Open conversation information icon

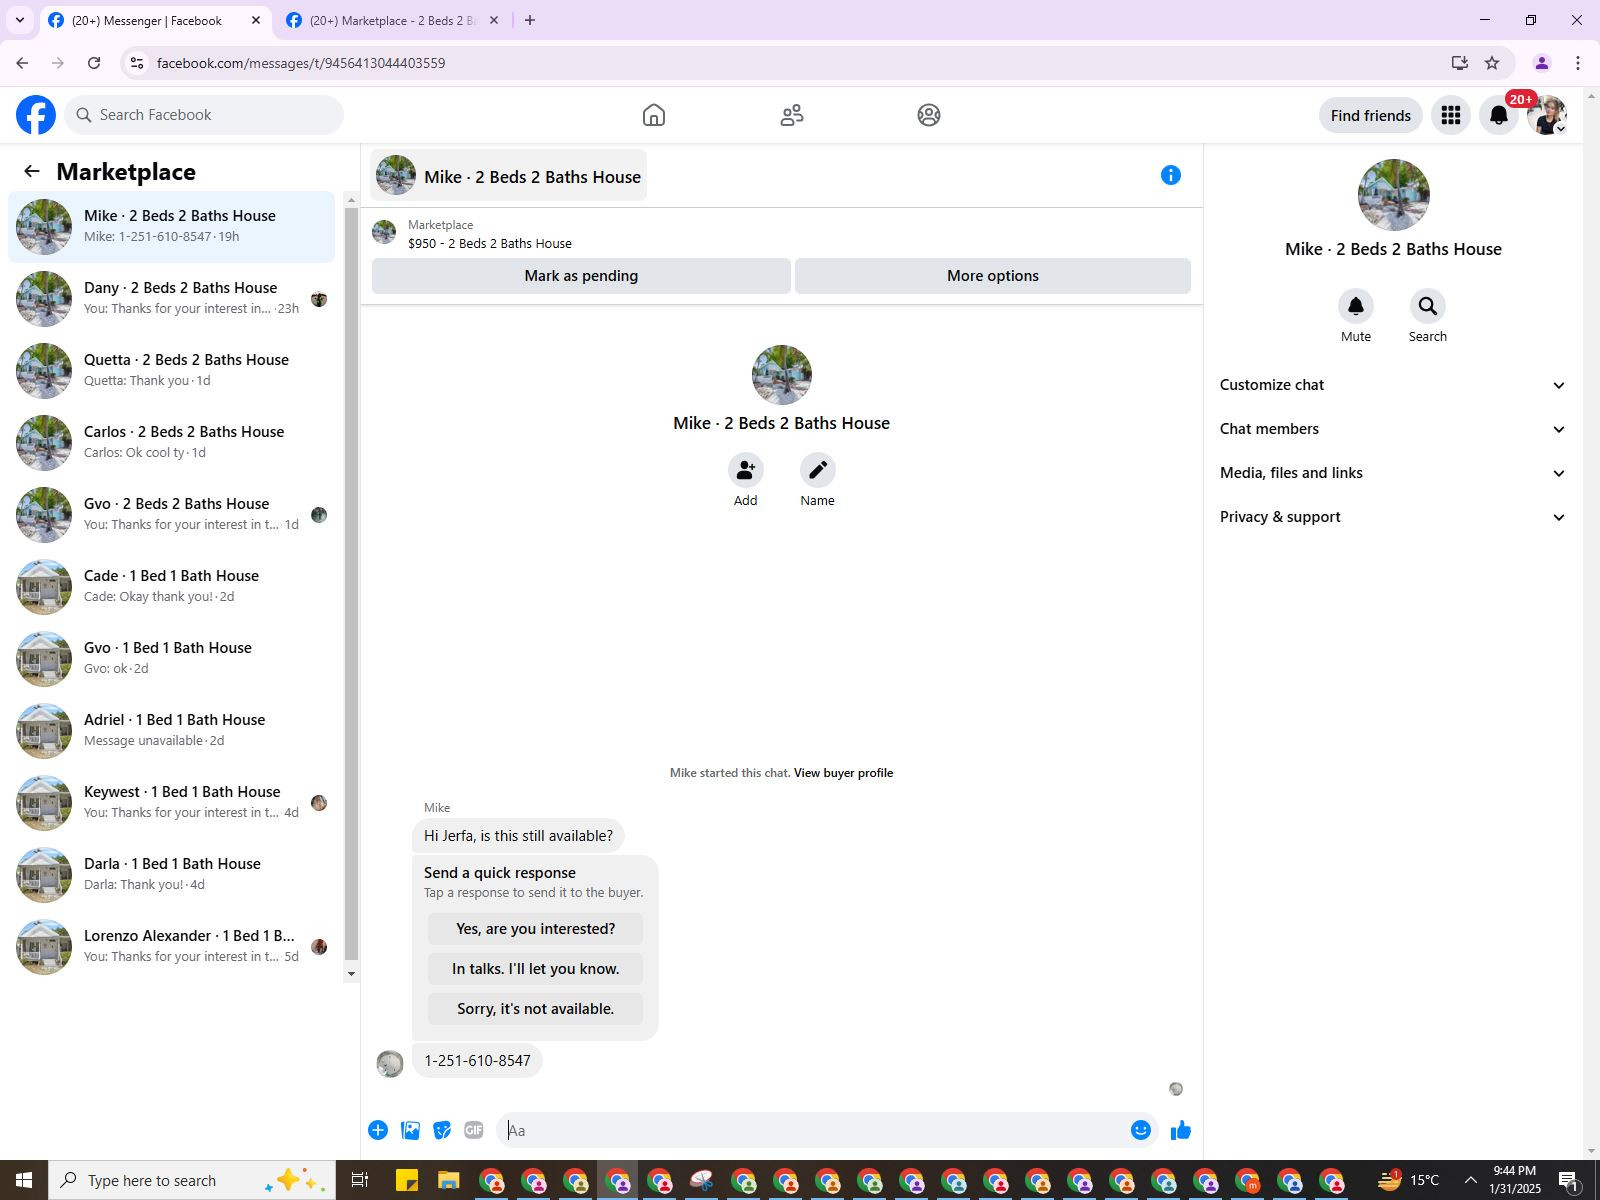click(1171, 175)
